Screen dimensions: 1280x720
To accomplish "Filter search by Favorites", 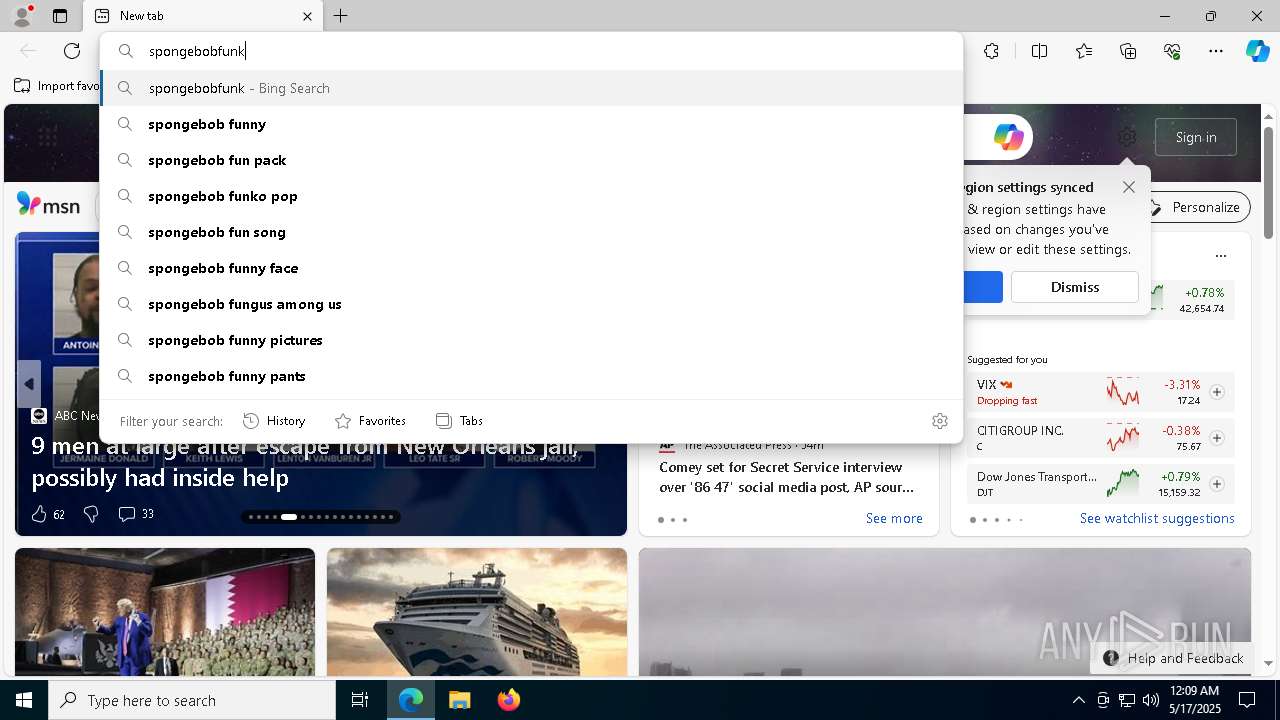I will pos(370,421).
